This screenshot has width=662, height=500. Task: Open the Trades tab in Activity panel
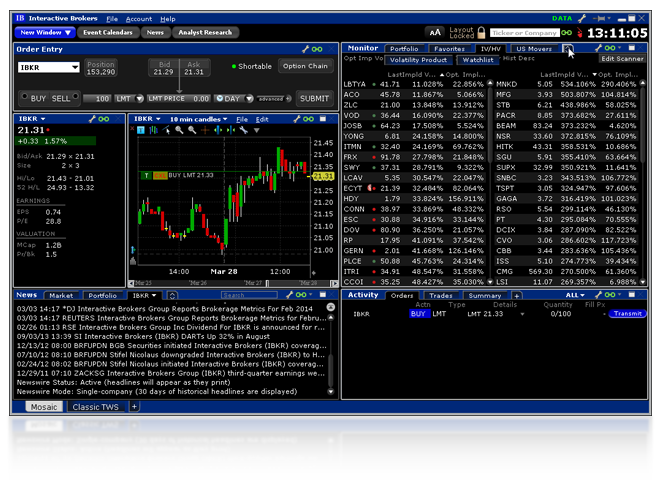pyautogui.click(x=441, y=296)
